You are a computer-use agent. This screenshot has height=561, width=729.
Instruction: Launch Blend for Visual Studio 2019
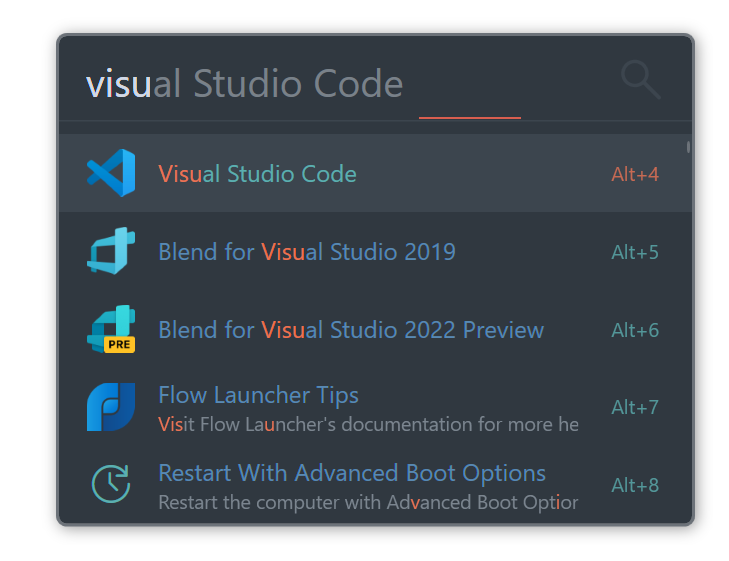point(375,251)
